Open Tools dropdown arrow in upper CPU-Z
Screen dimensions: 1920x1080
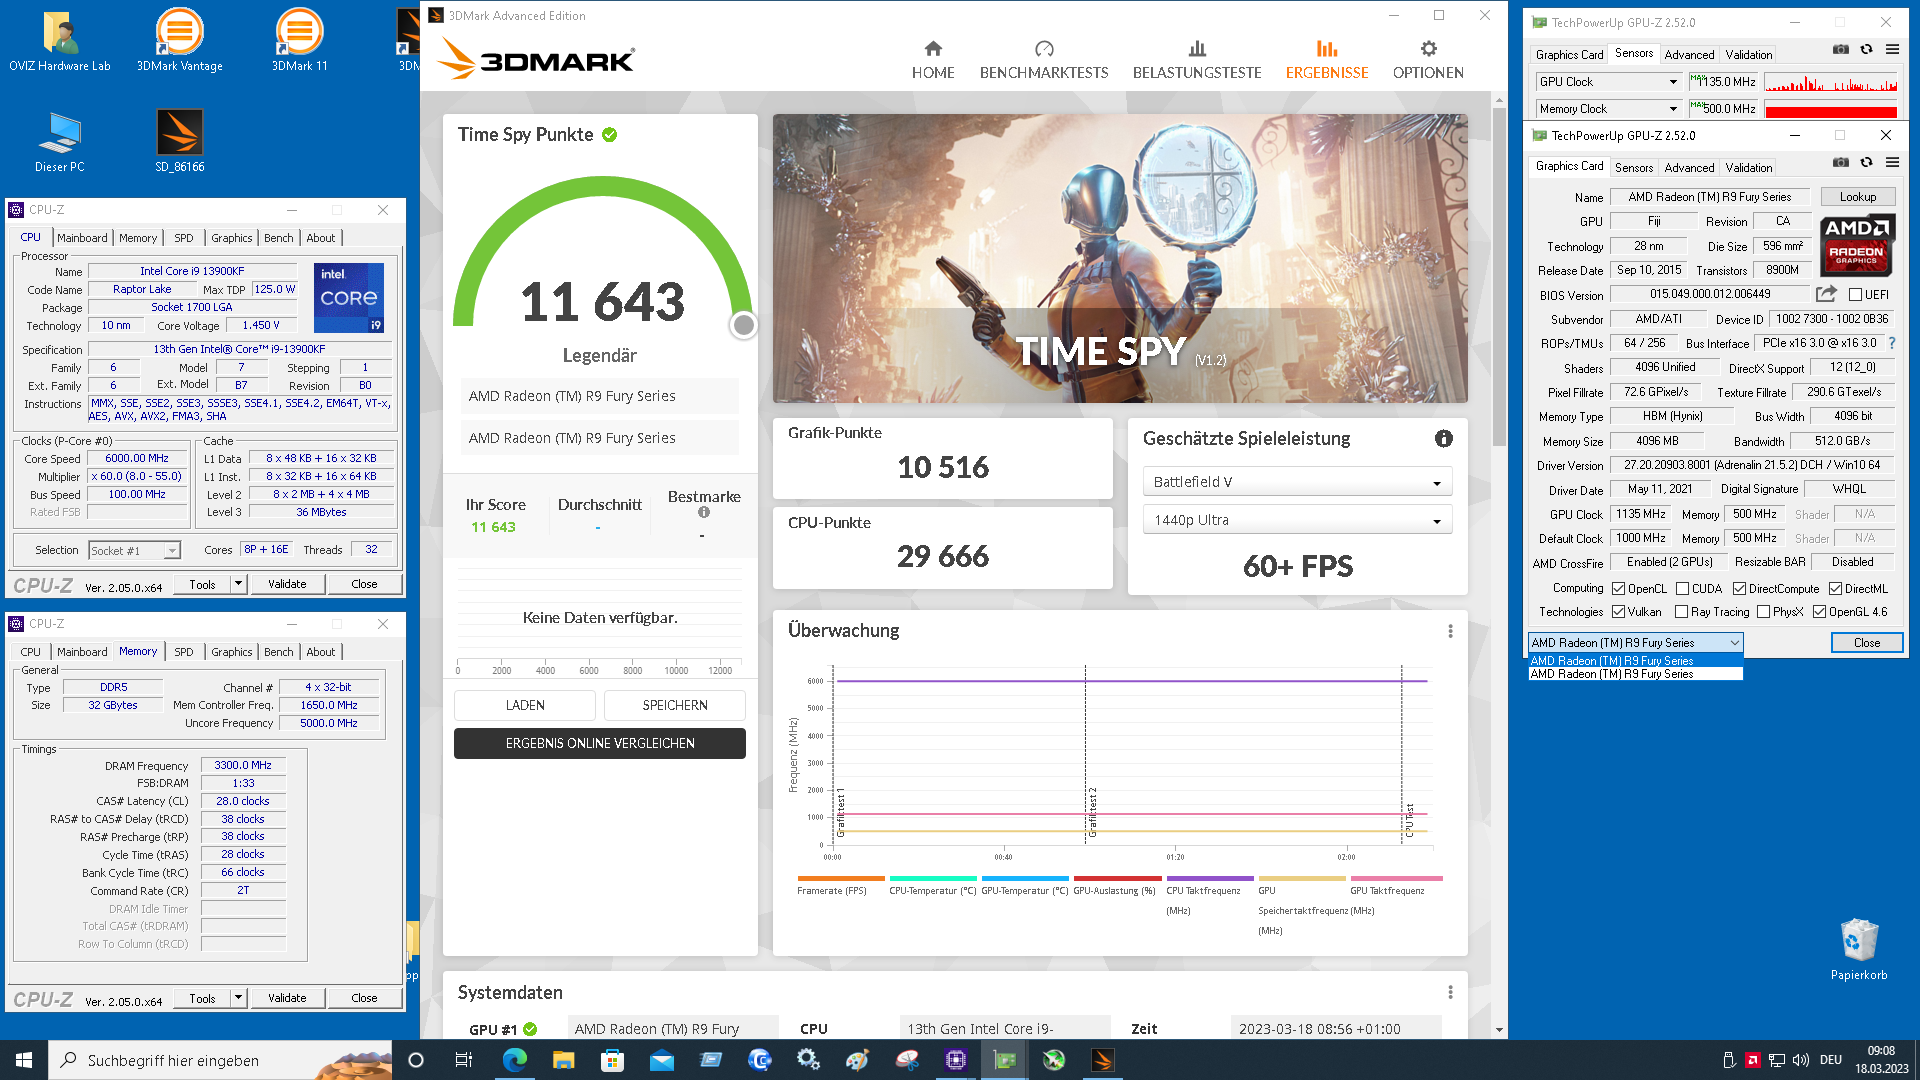tap(238, 584)
